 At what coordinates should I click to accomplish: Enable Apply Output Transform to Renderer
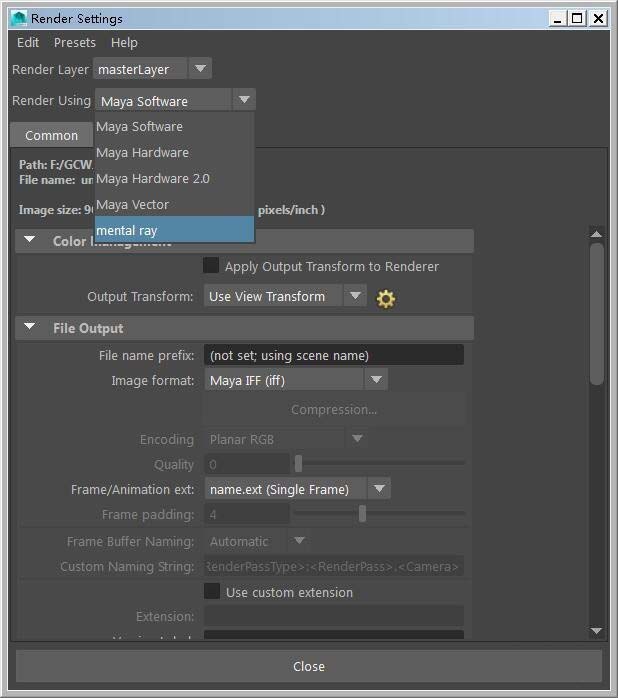tap(211, 265)
